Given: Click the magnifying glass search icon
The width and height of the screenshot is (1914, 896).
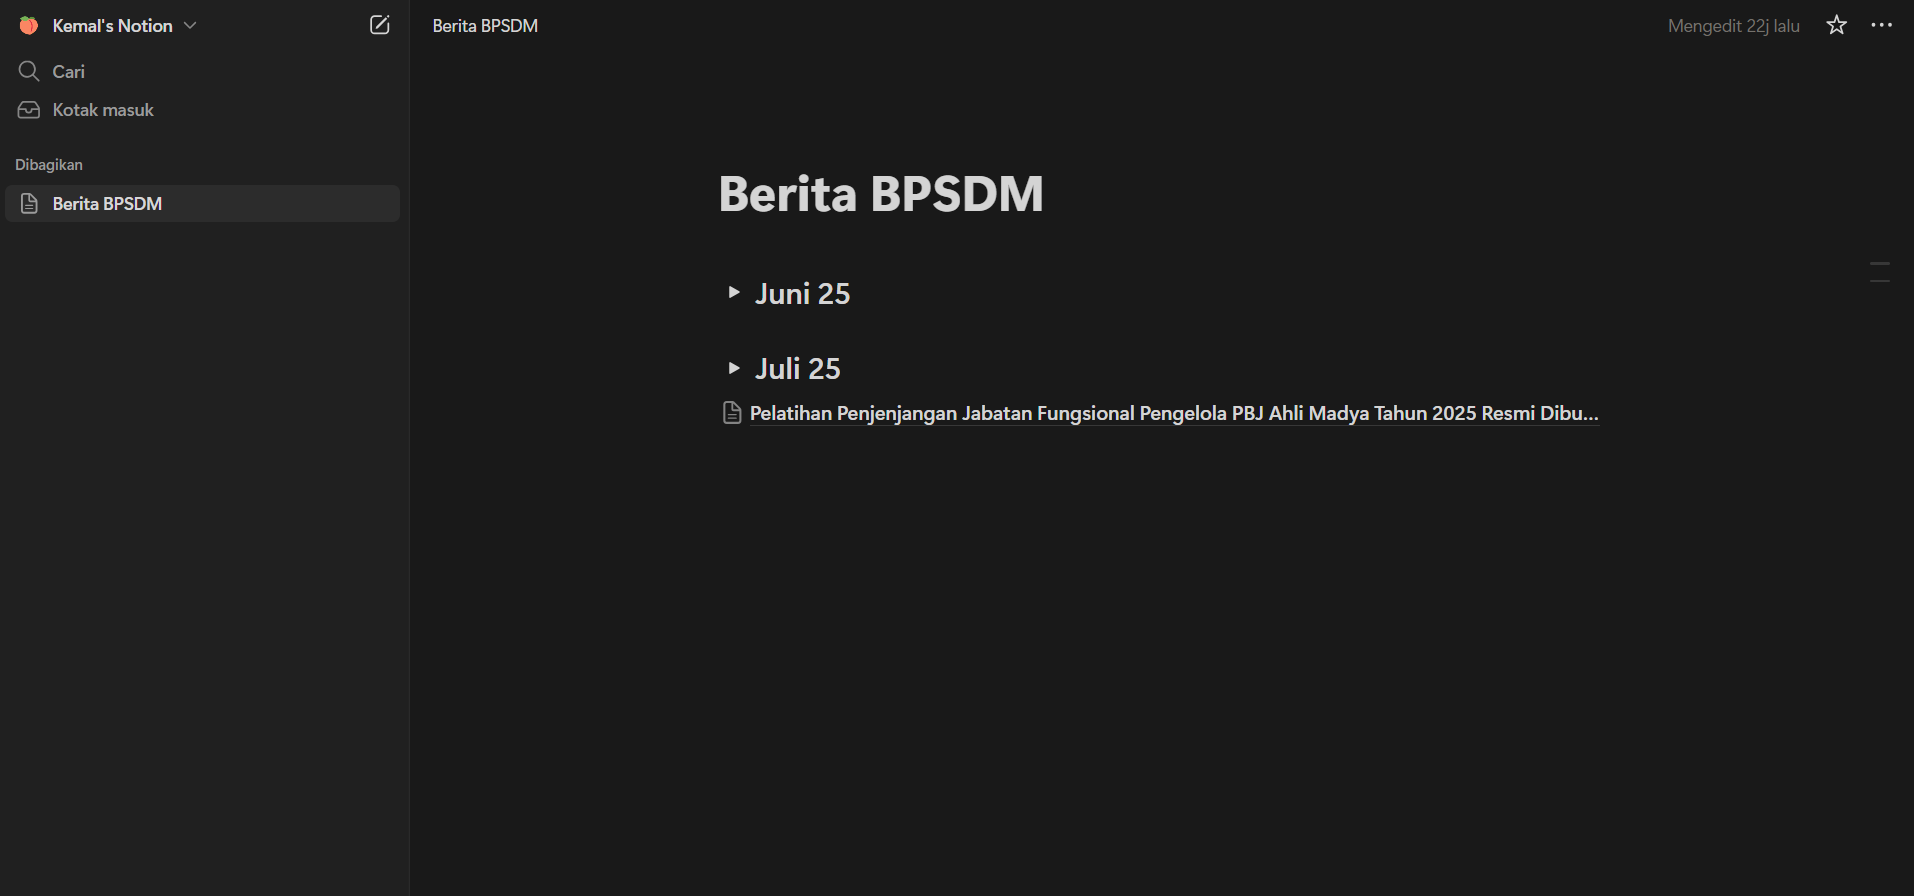Looking at the screenshot, I should point(29,71).
